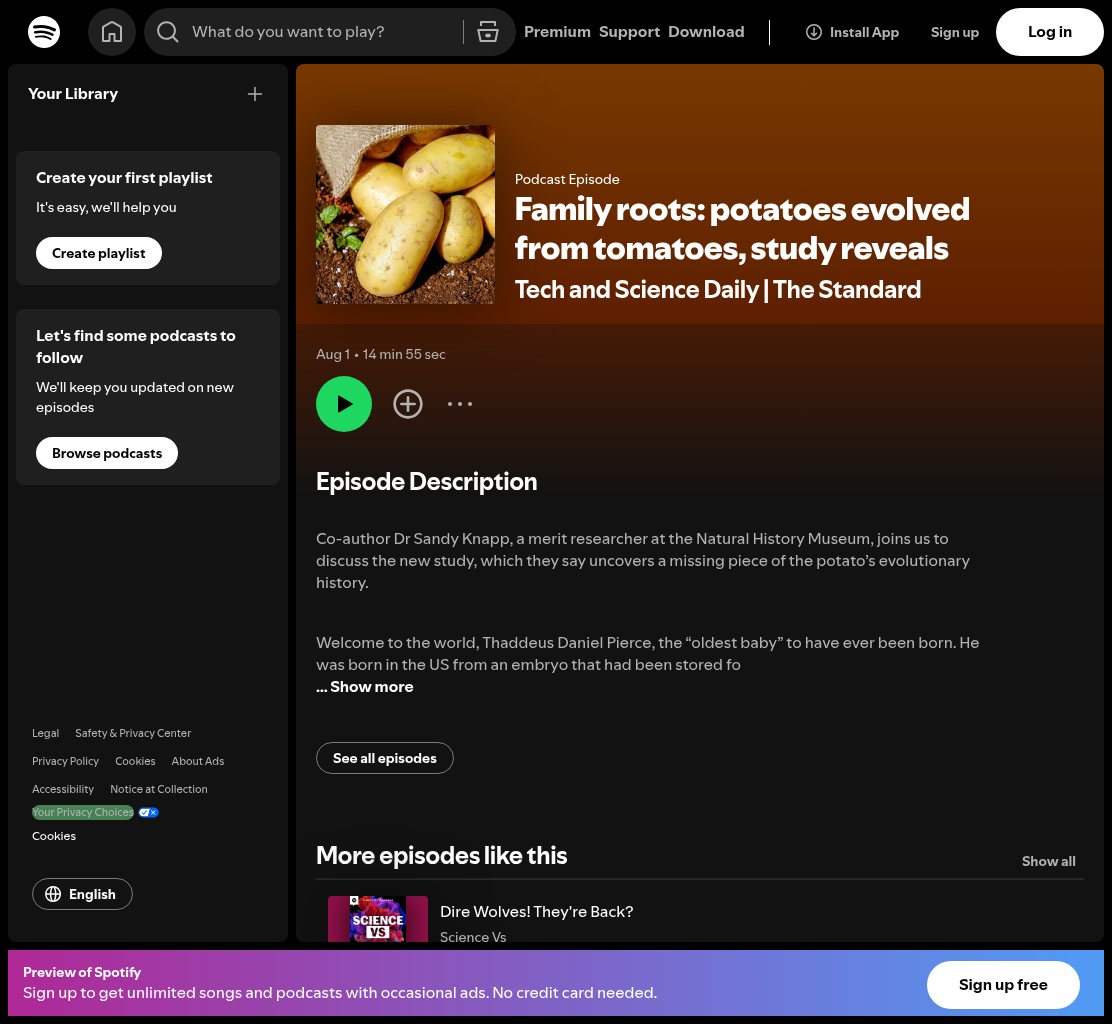The image size is (1112, 1024).
Task: Open Support in top navigation
Action: tap(629, 32)
